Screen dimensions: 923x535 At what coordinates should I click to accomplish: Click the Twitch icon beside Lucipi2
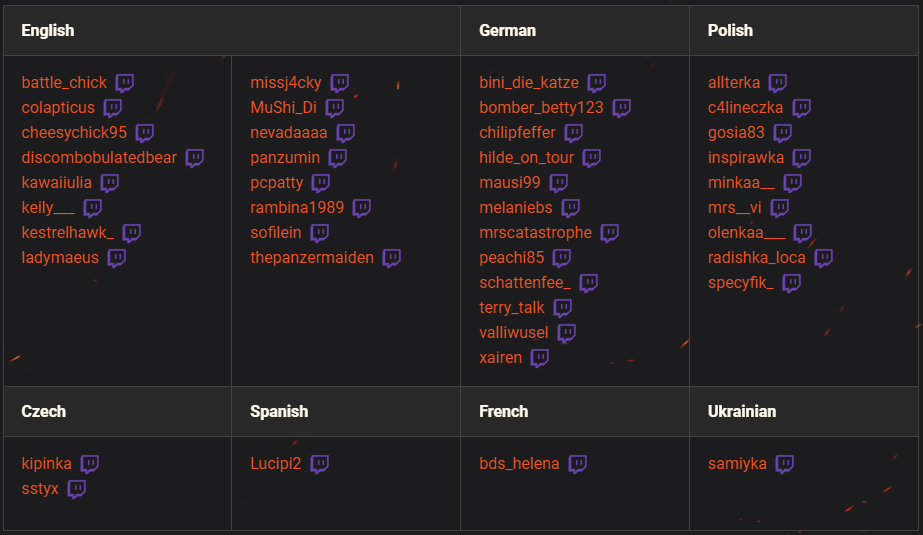tap(320, 464)
